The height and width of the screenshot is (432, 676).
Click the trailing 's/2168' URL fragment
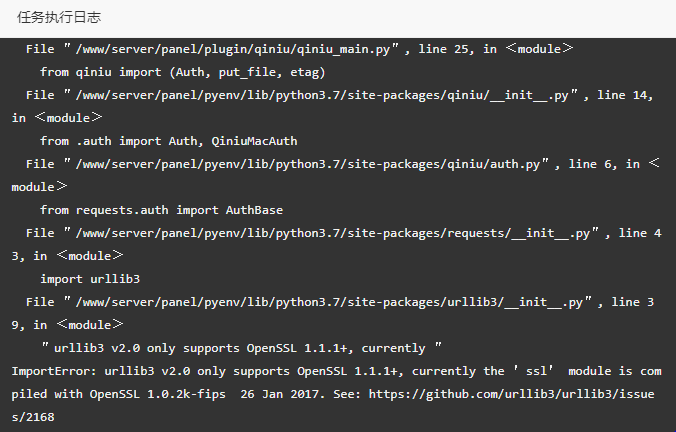click(x=33, y=417)
